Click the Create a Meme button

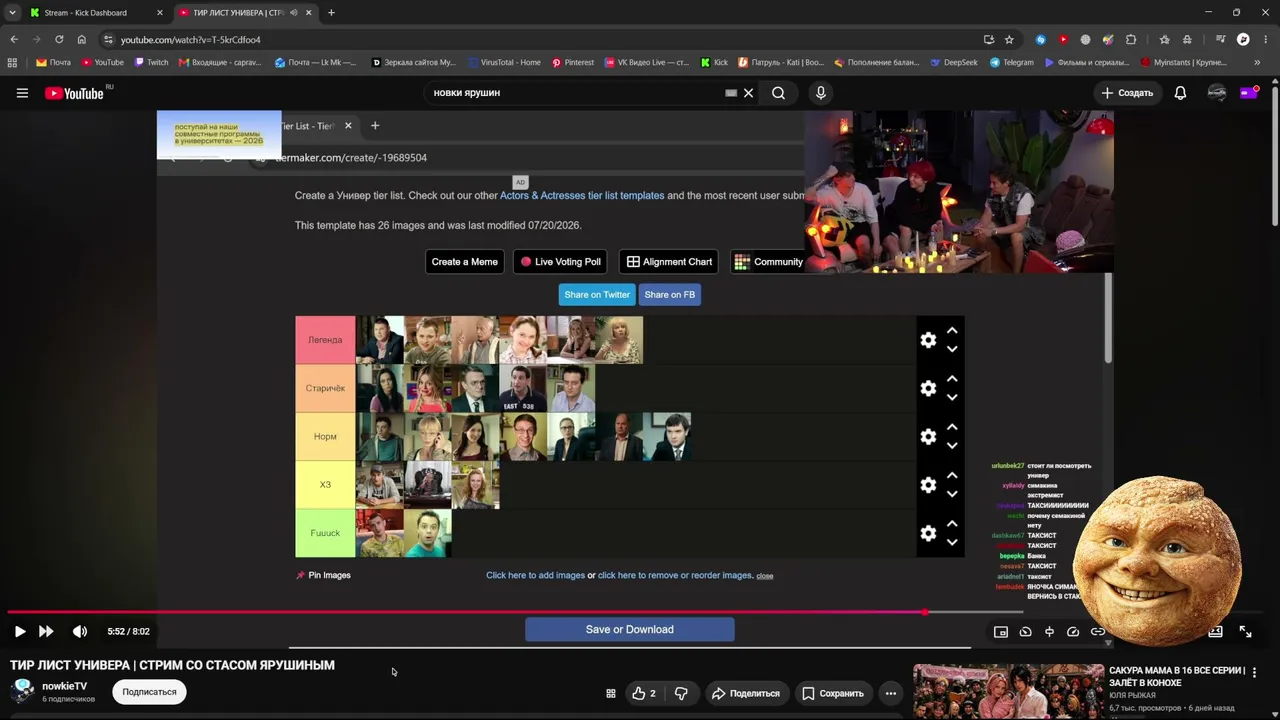click(464, 262)
